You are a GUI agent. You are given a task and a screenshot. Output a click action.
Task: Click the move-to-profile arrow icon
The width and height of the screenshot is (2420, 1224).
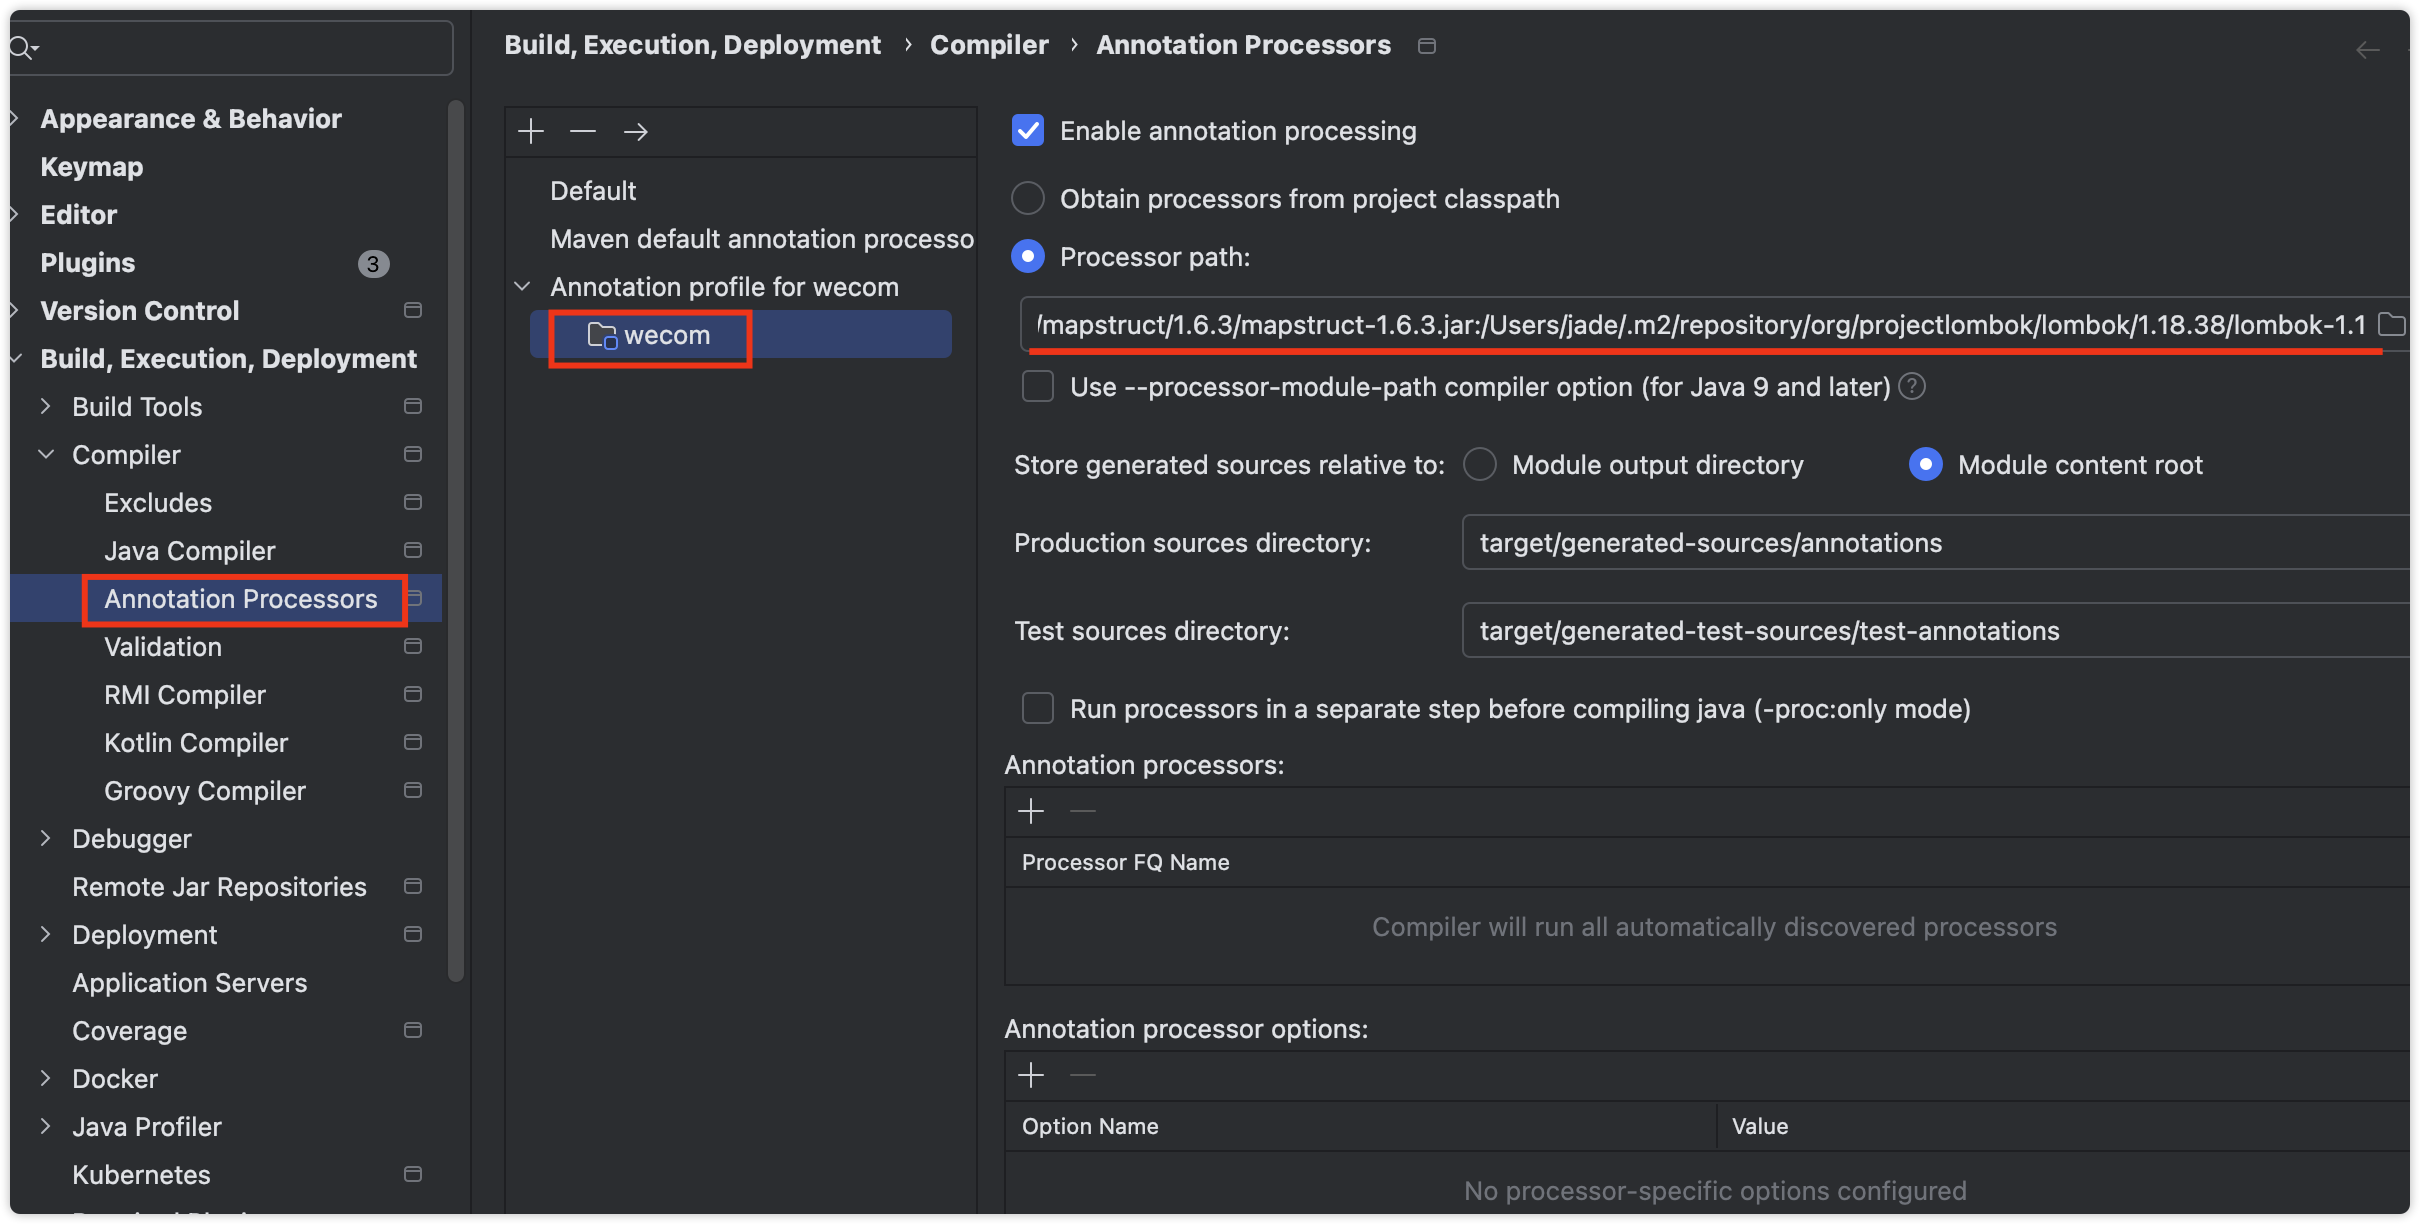(x=636, y=131)
